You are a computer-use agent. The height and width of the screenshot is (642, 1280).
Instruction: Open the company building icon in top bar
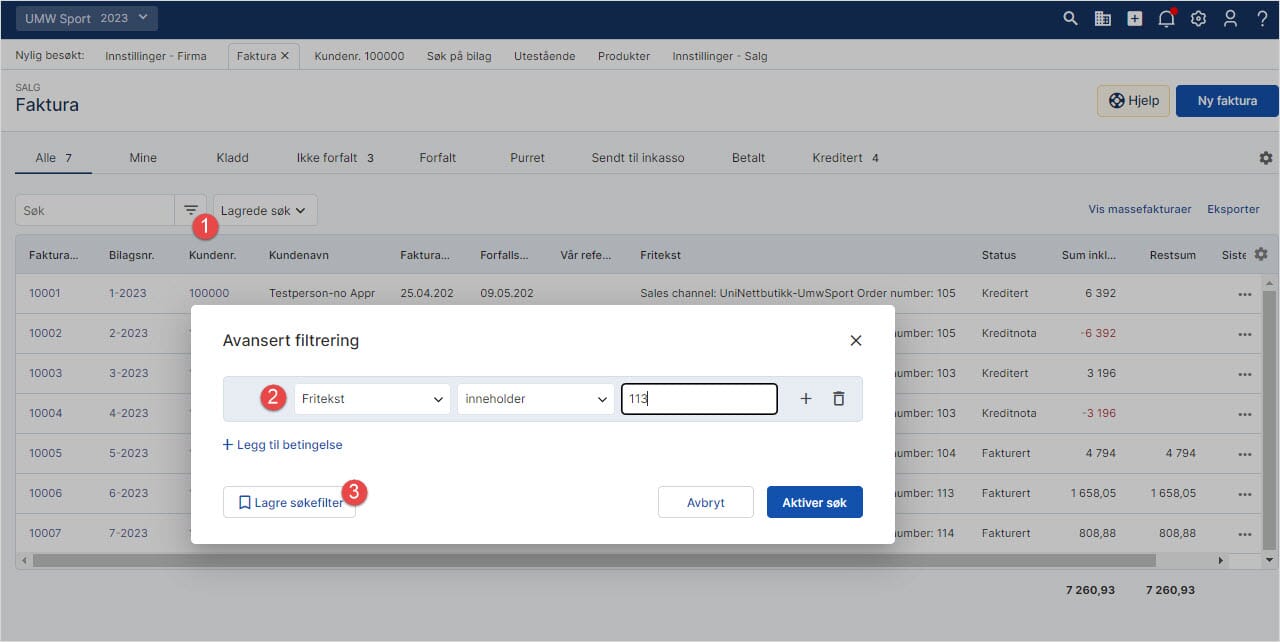click(1102, 18)
